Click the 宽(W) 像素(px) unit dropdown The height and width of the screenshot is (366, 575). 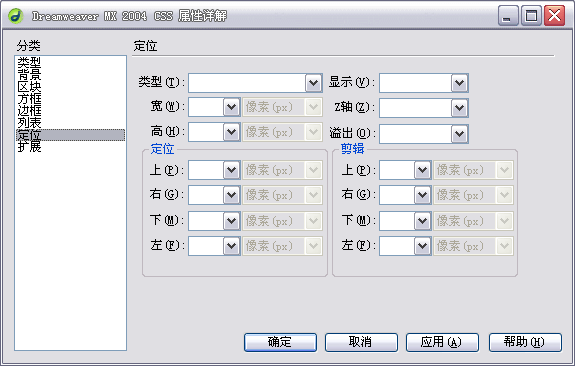pos(282,107)
